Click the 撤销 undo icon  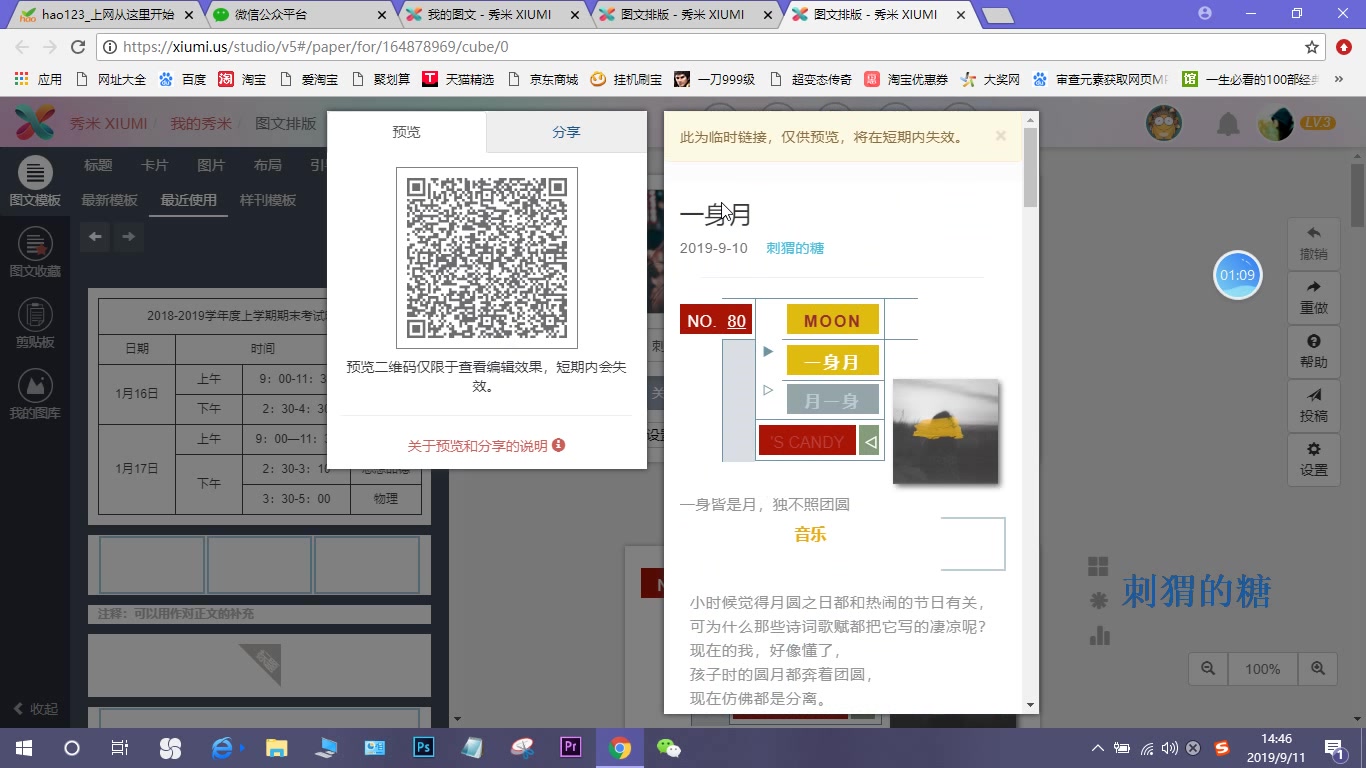[x=1313, y=240]
